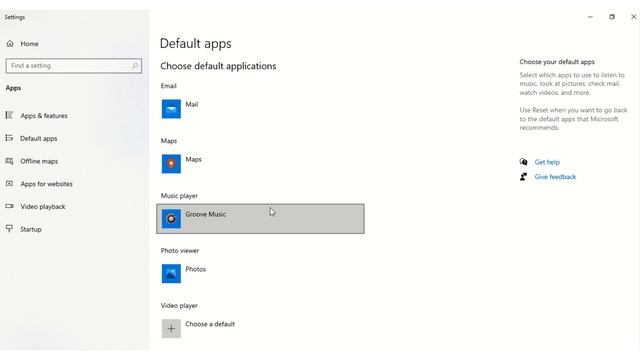Click the Startup sidebar icon

(9, 229)
